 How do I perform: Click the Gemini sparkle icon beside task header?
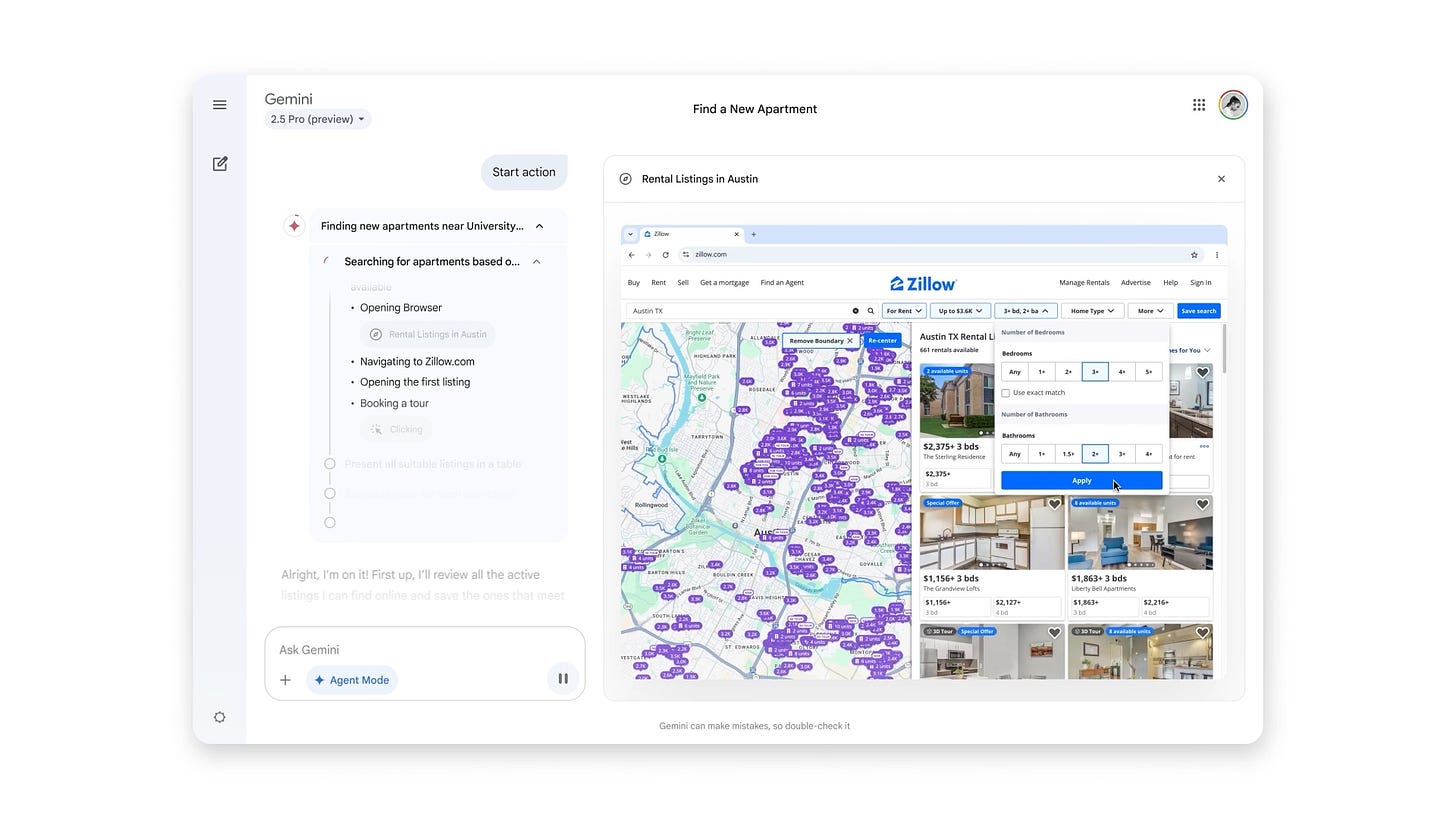pos(294,226)
